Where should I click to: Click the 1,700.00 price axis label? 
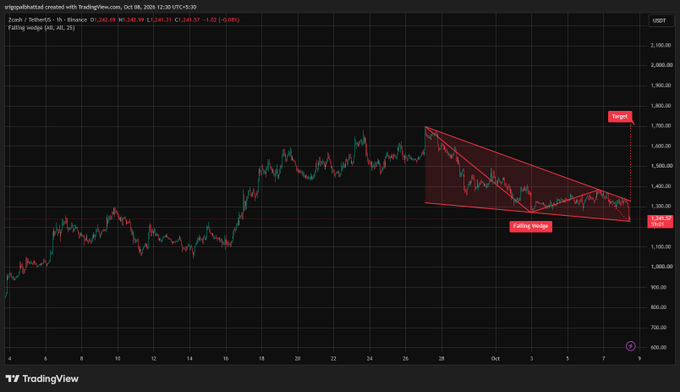(x=661, y=126)
